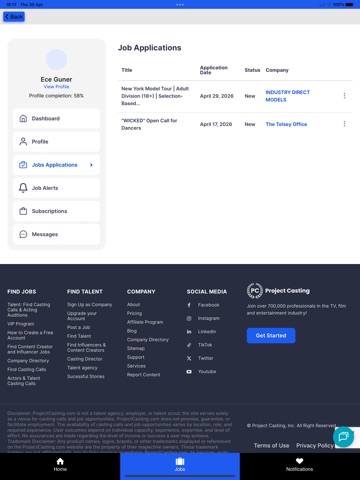
Task: Tap the Home tab house icon
Action: [x=60, y=461]
